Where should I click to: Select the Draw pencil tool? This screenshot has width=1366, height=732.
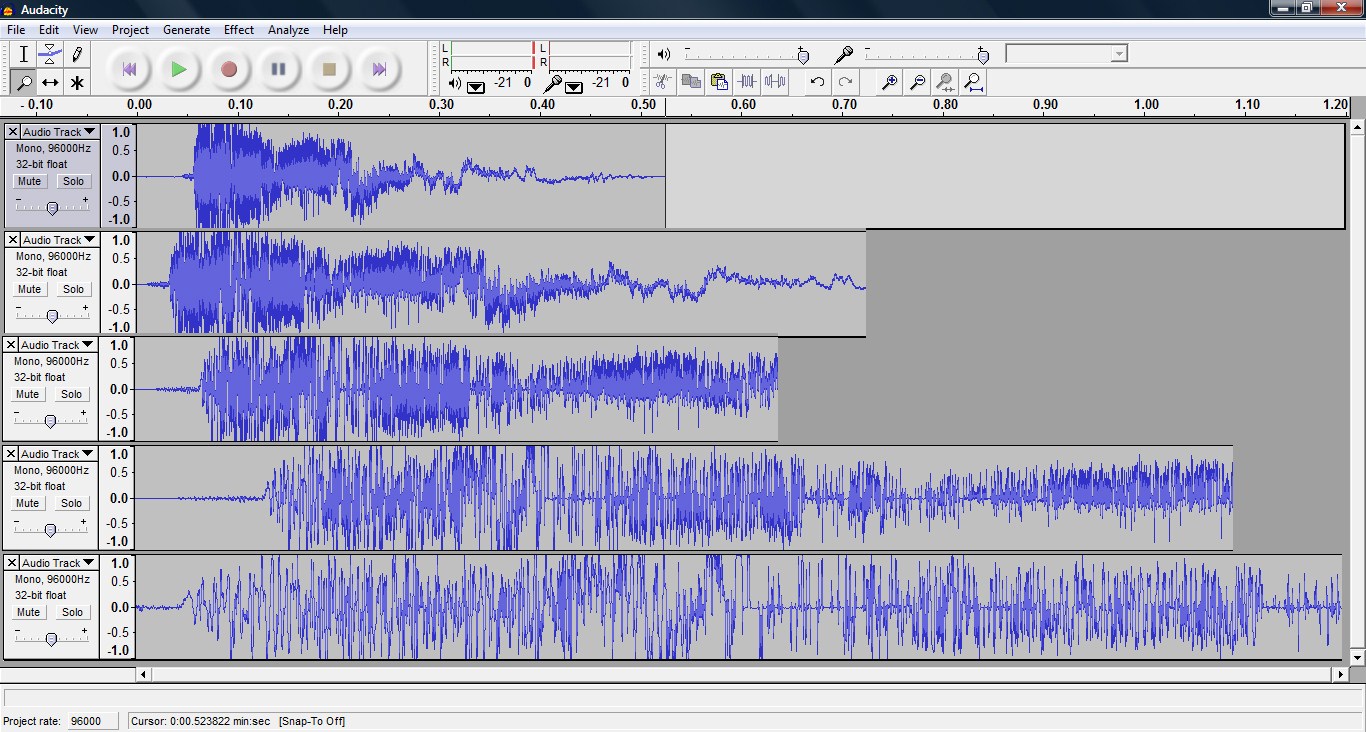point(76,54)
